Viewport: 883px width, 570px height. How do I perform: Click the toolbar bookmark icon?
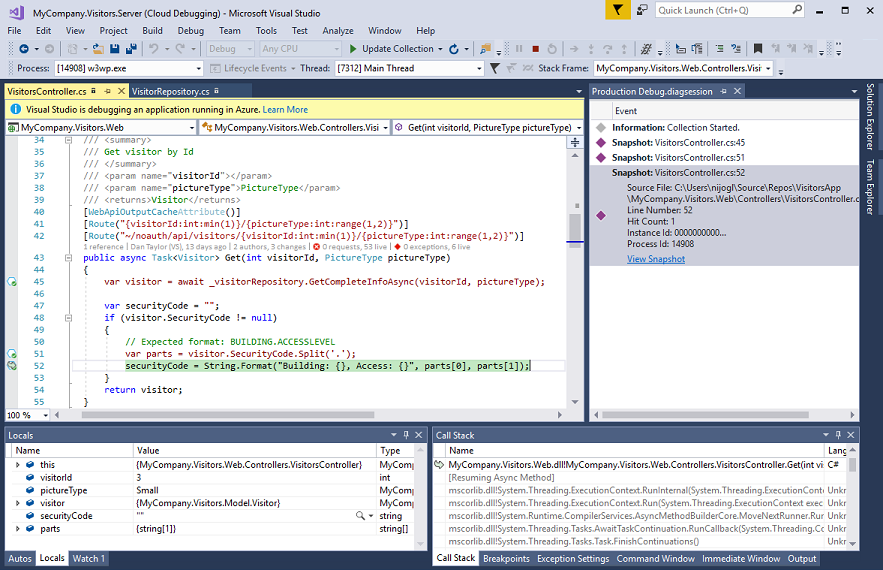(758, 49)
